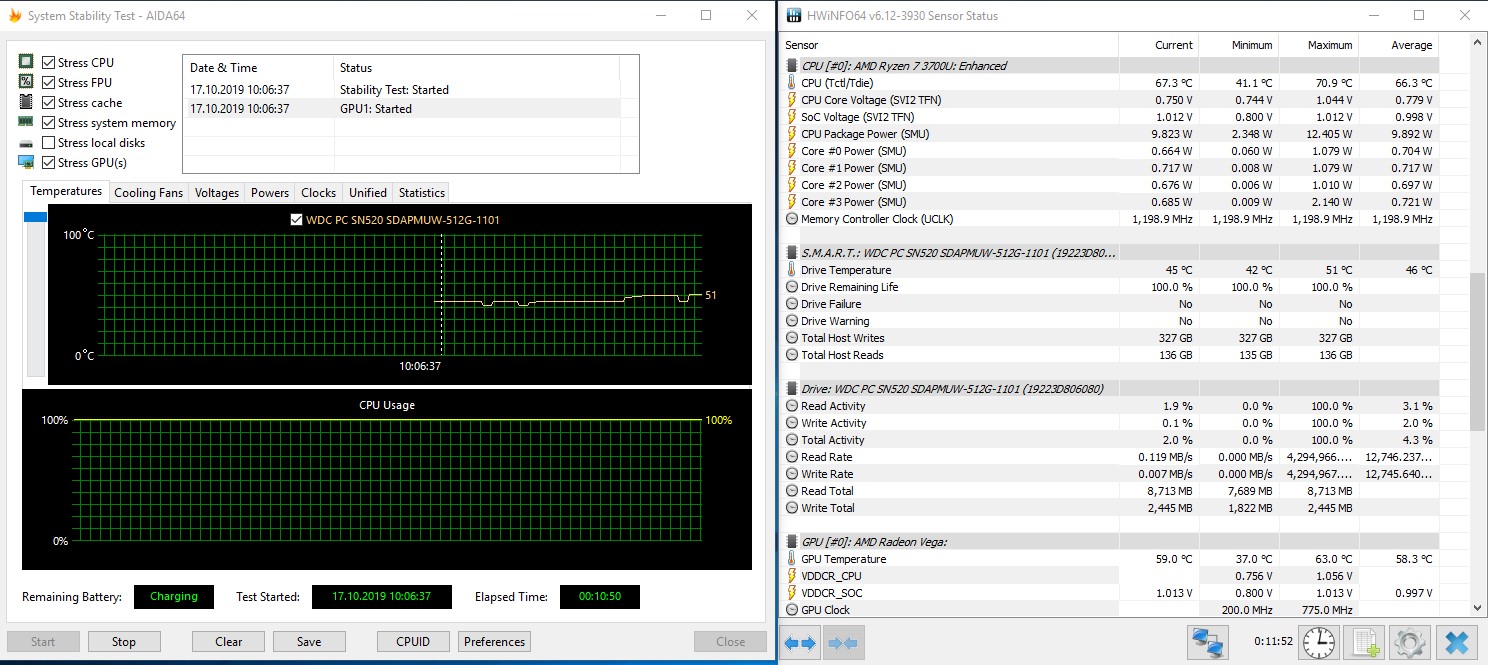Select the Clocks tab

point(319,193)
